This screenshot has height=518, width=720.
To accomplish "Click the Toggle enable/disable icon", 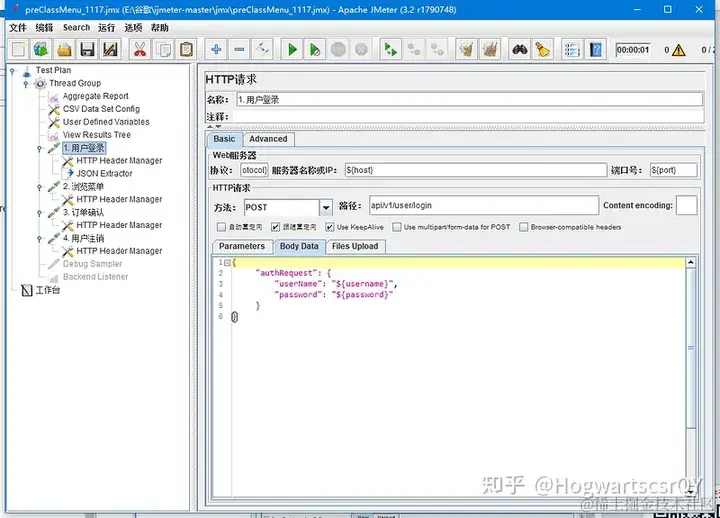I will coord(263,49).
